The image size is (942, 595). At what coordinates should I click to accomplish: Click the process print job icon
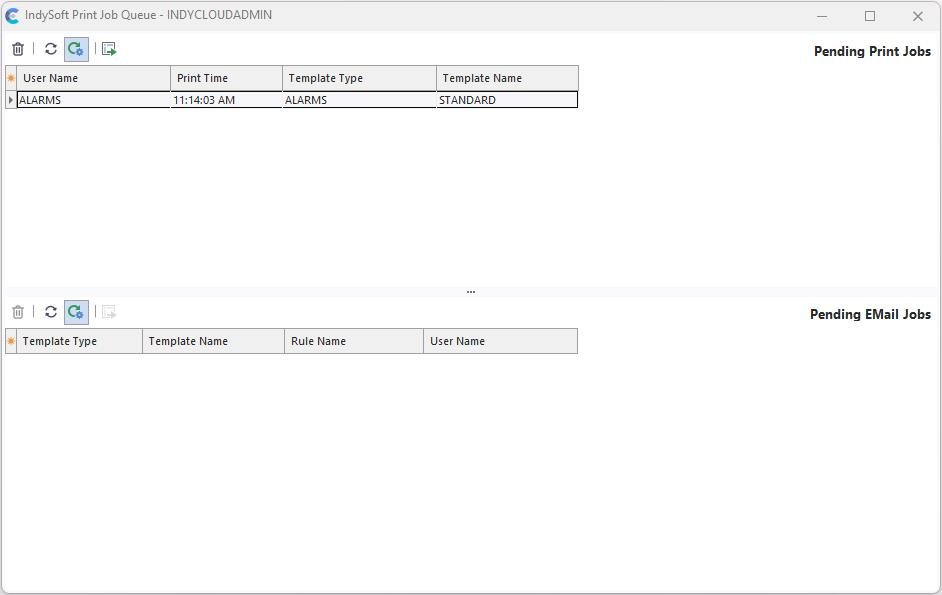coord(109,49)
